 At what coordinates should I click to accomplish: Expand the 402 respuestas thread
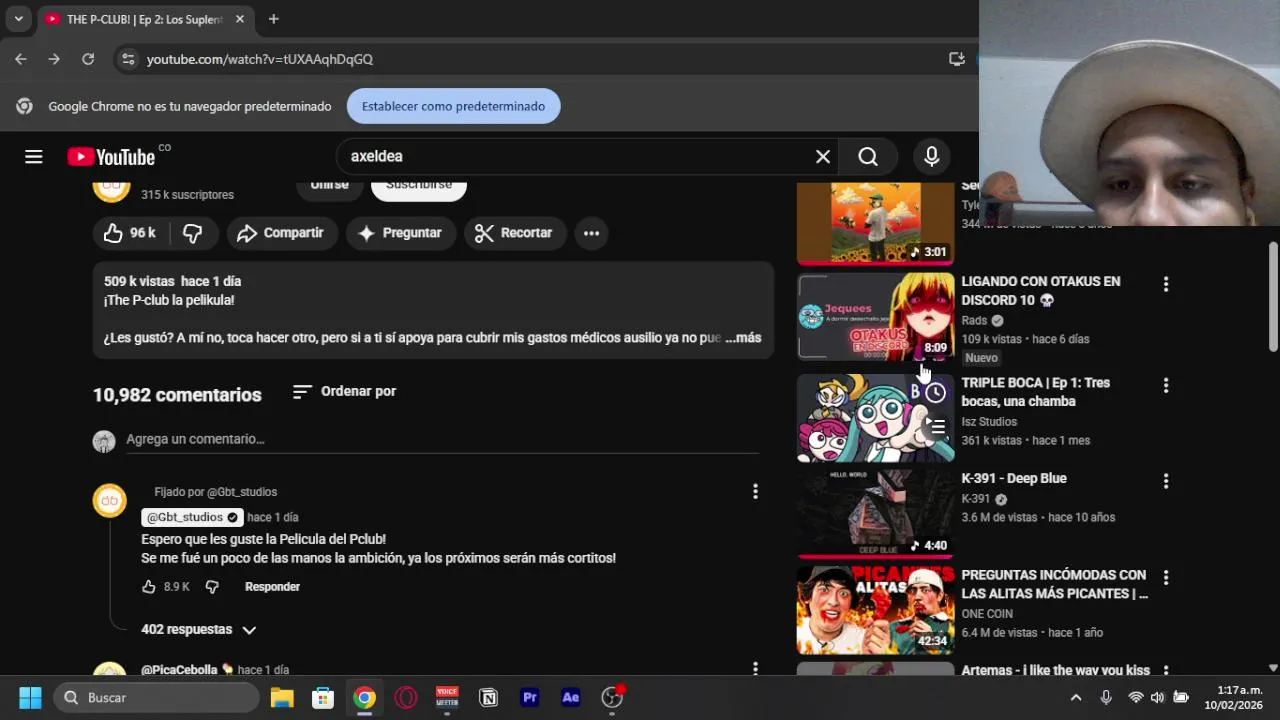[199, 630]
